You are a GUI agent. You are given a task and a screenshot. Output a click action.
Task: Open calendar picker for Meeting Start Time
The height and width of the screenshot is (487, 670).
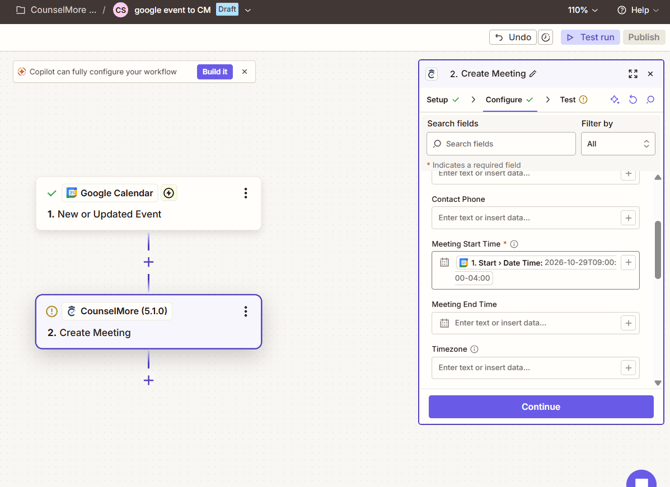click(x=444, y=262)
